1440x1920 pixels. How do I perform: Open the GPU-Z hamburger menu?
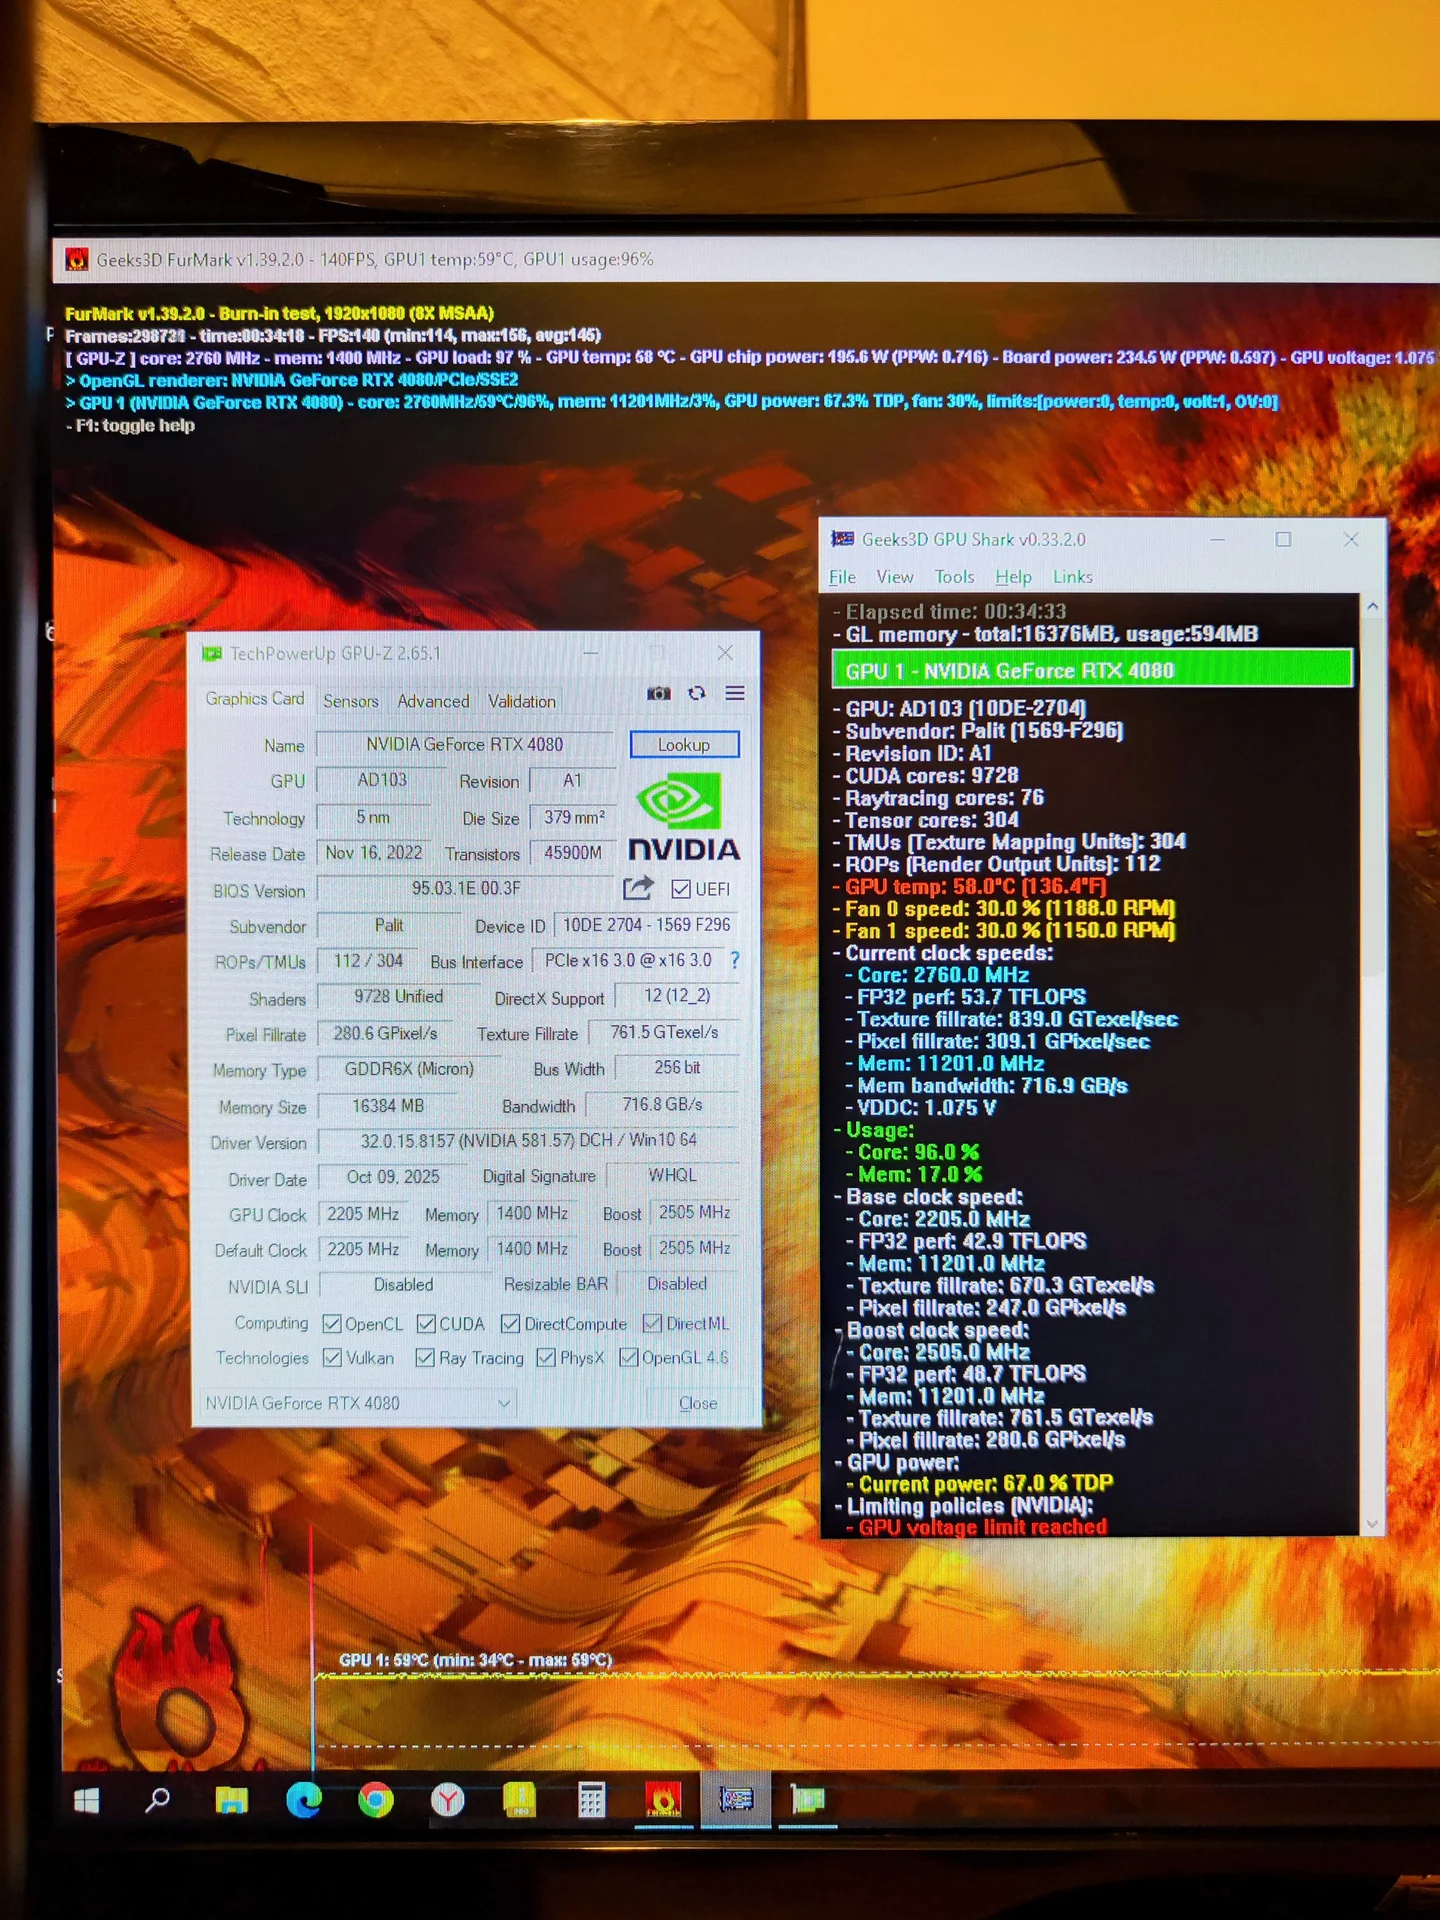[735, 693]
